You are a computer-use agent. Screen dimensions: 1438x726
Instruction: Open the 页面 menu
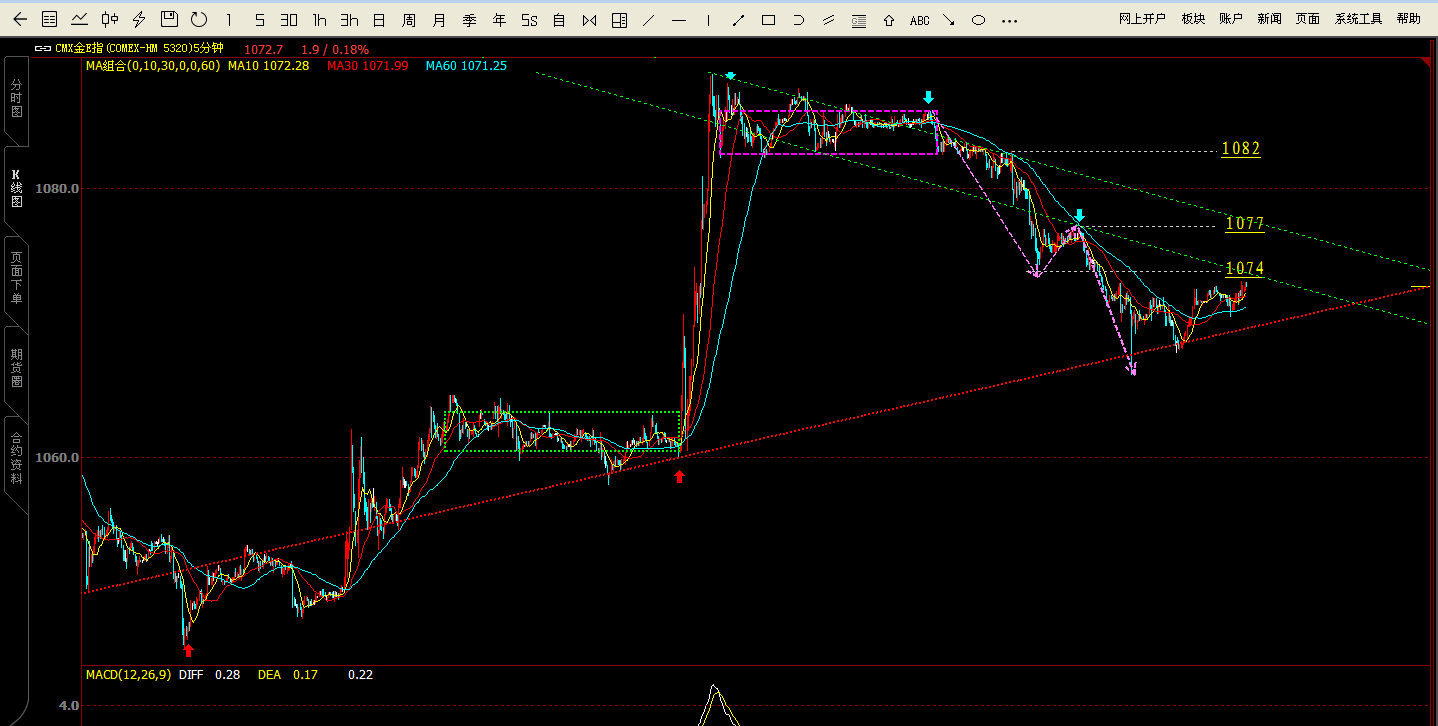(x=1307, y=19)
